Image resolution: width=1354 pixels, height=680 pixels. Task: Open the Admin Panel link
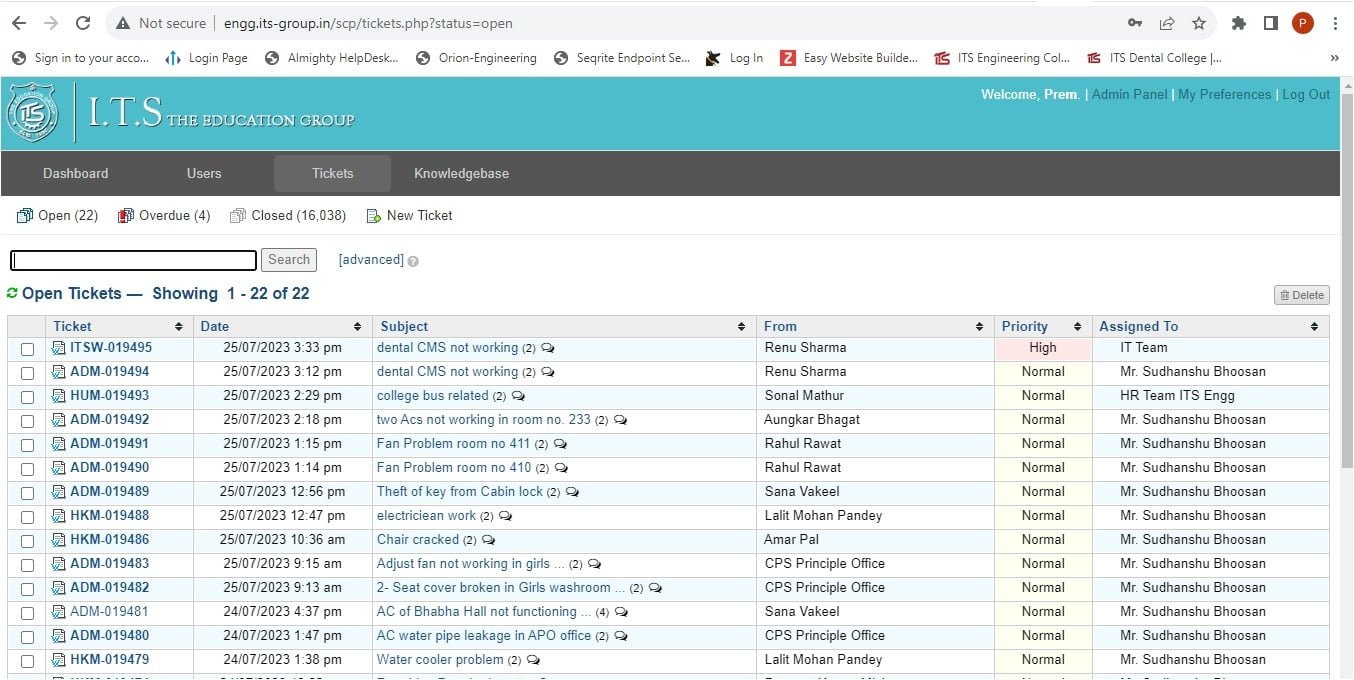(1129, 94)
